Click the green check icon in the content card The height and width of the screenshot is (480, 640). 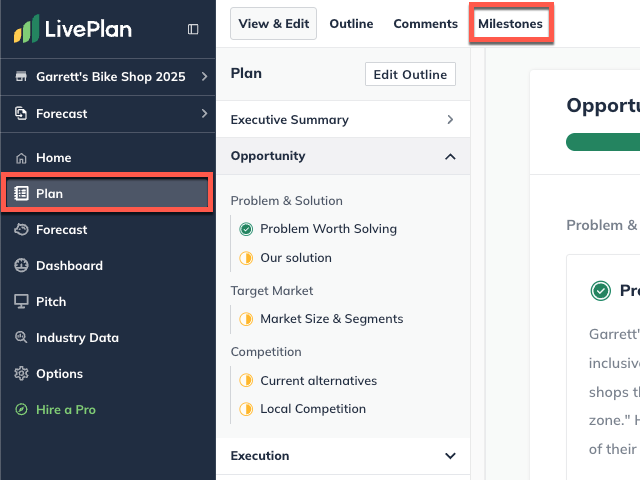pos(600,291)
